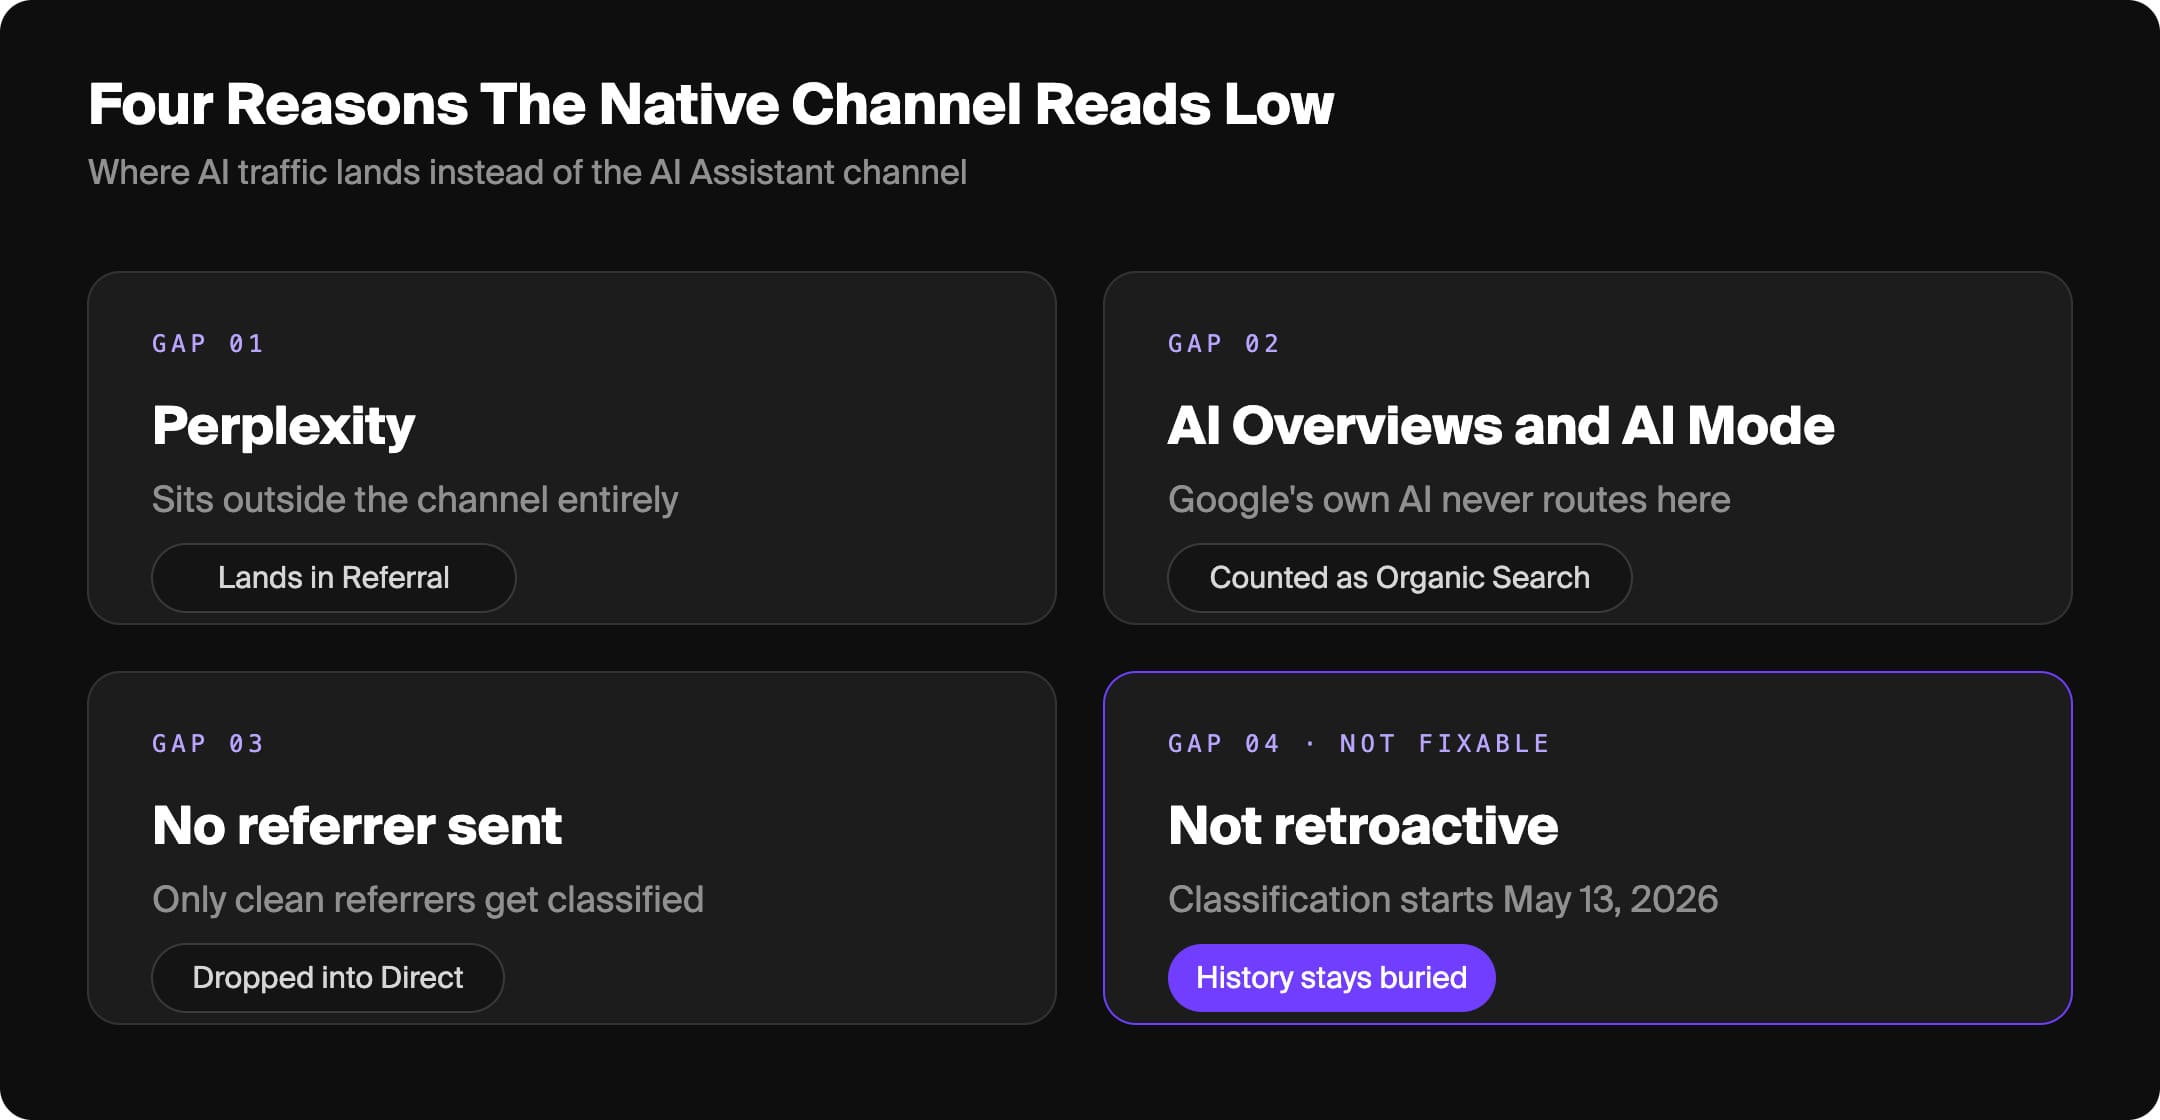Click the 'GAP 02' label
Viewport: 2160px width, 1120px height.
pyautogui.click(x=1224, y=344)
